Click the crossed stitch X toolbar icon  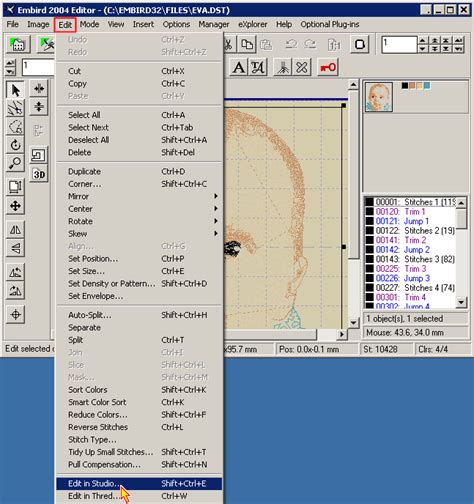click(x=302, y=67)
